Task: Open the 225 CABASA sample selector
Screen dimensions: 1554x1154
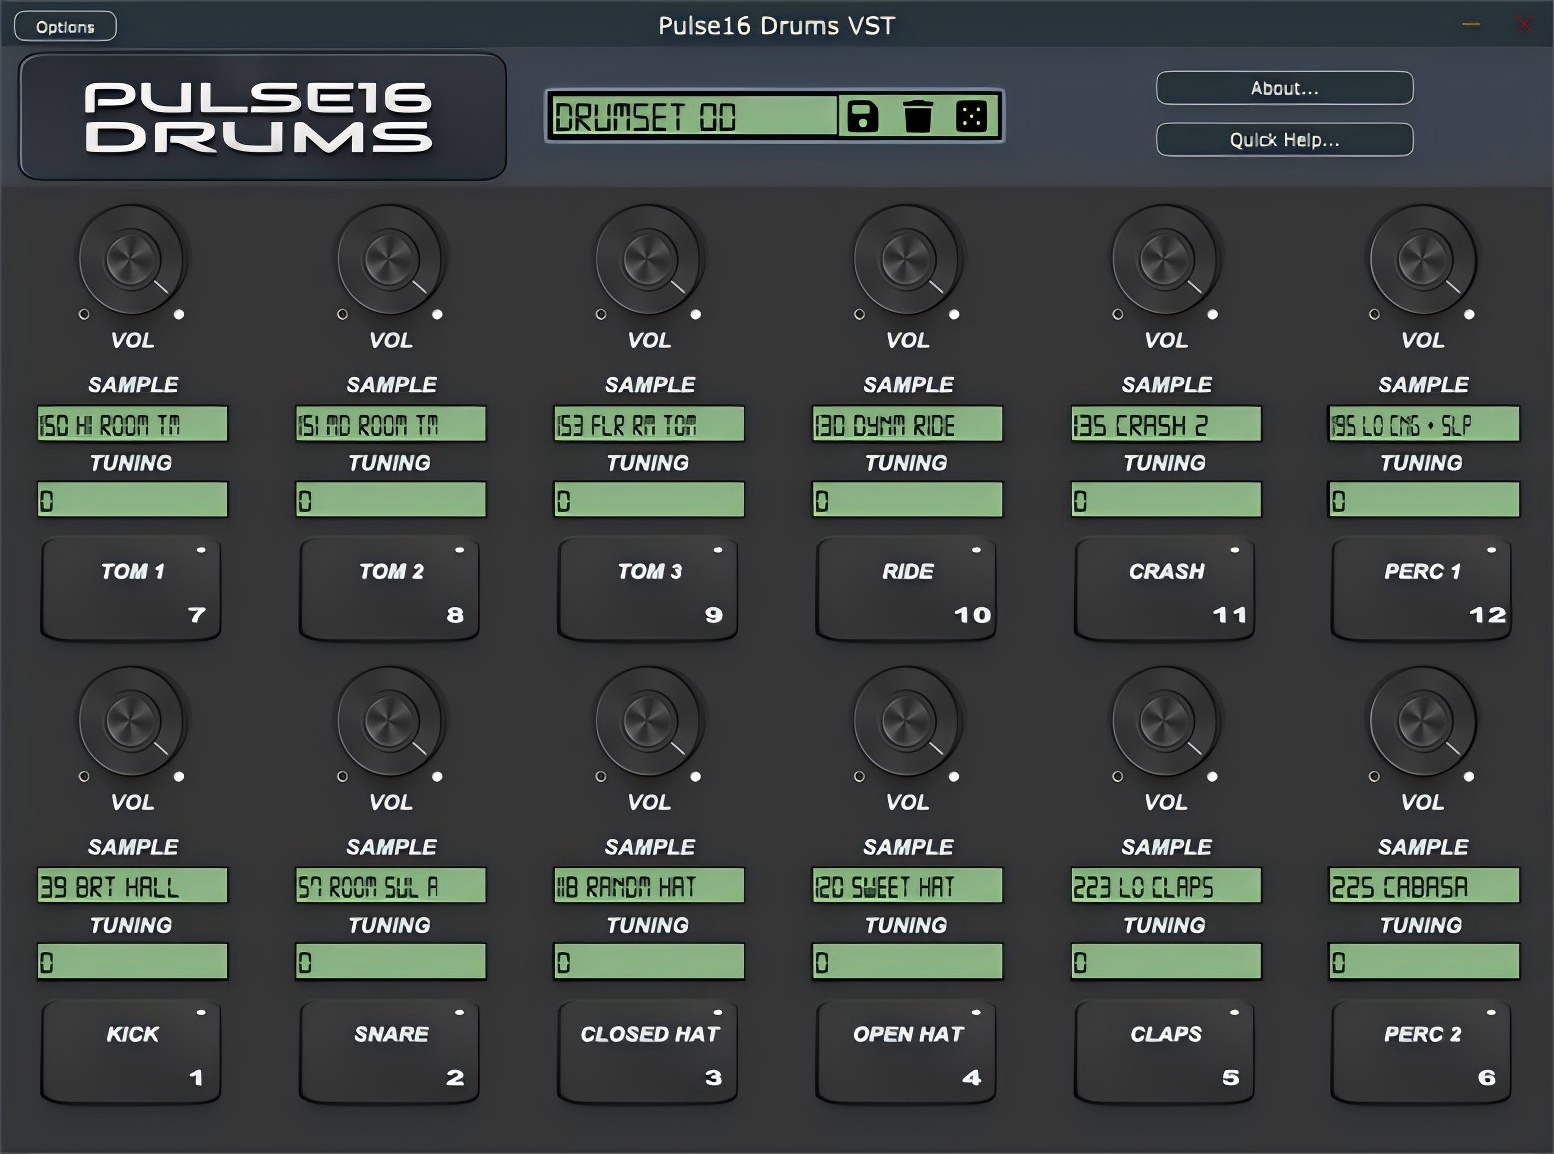Action: pyautogui.click(x=1424, y=886)
